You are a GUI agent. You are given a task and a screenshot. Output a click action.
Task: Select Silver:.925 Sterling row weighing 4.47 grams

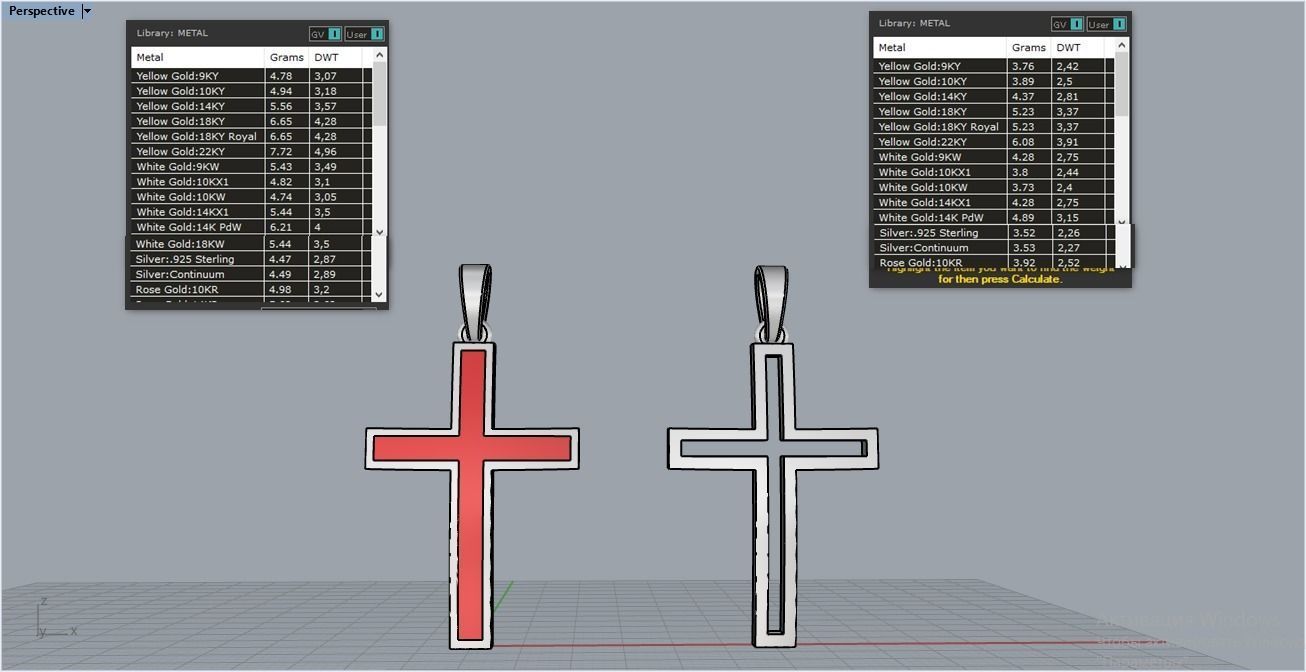pos(251,259)
